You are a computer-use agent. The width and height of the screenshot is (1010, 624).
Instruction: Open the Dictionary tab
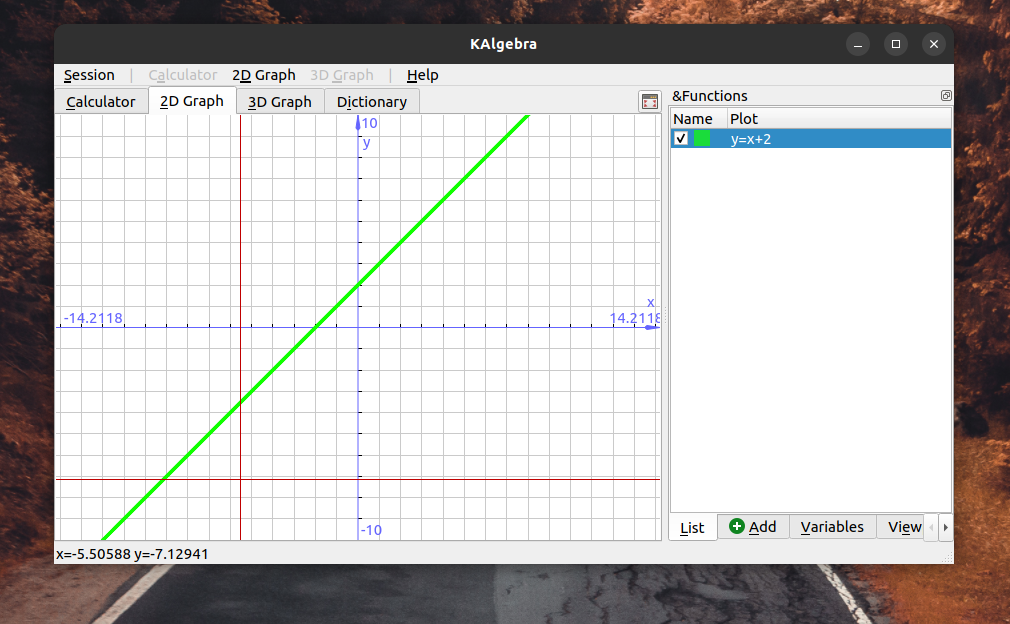coord(372,102)
